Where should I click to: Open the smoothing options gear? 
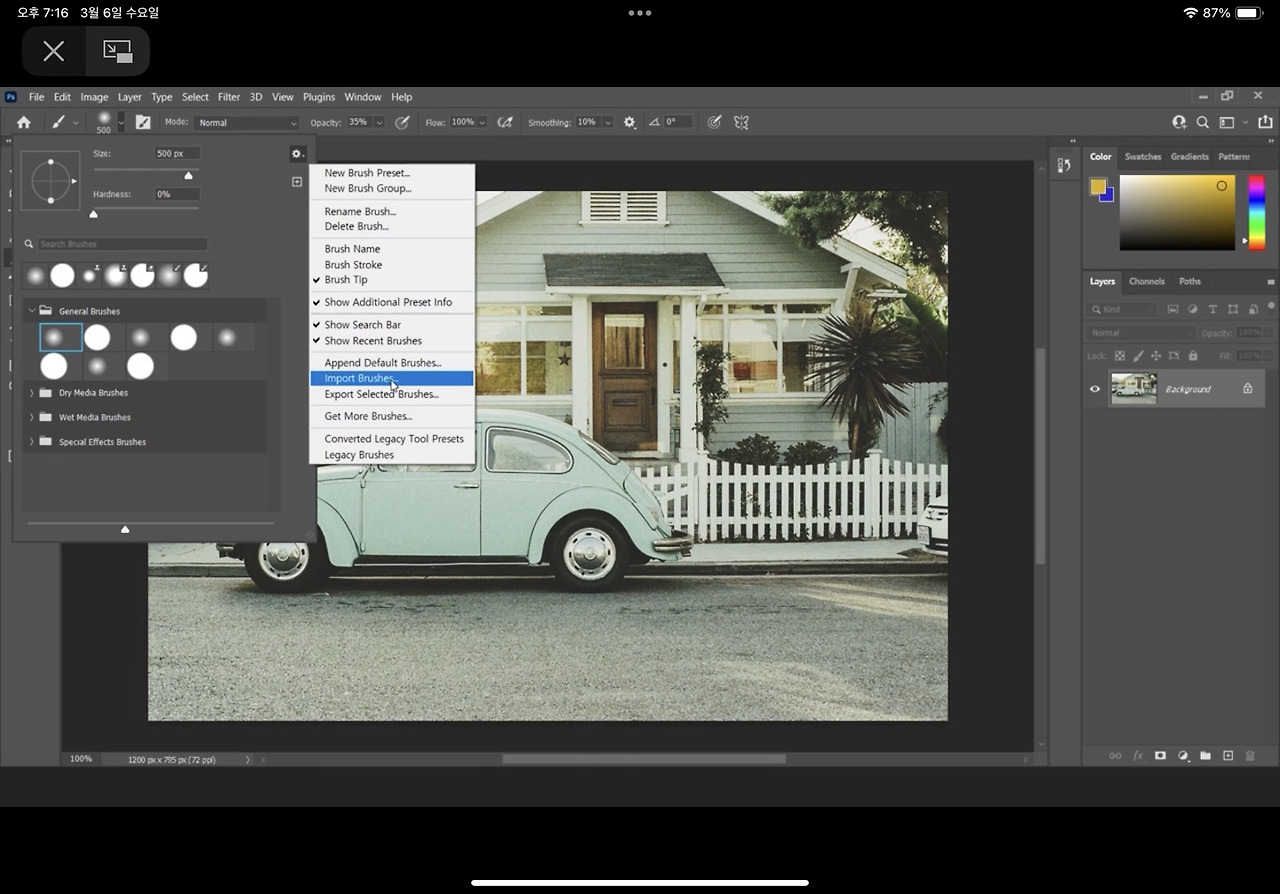[629, 122]
